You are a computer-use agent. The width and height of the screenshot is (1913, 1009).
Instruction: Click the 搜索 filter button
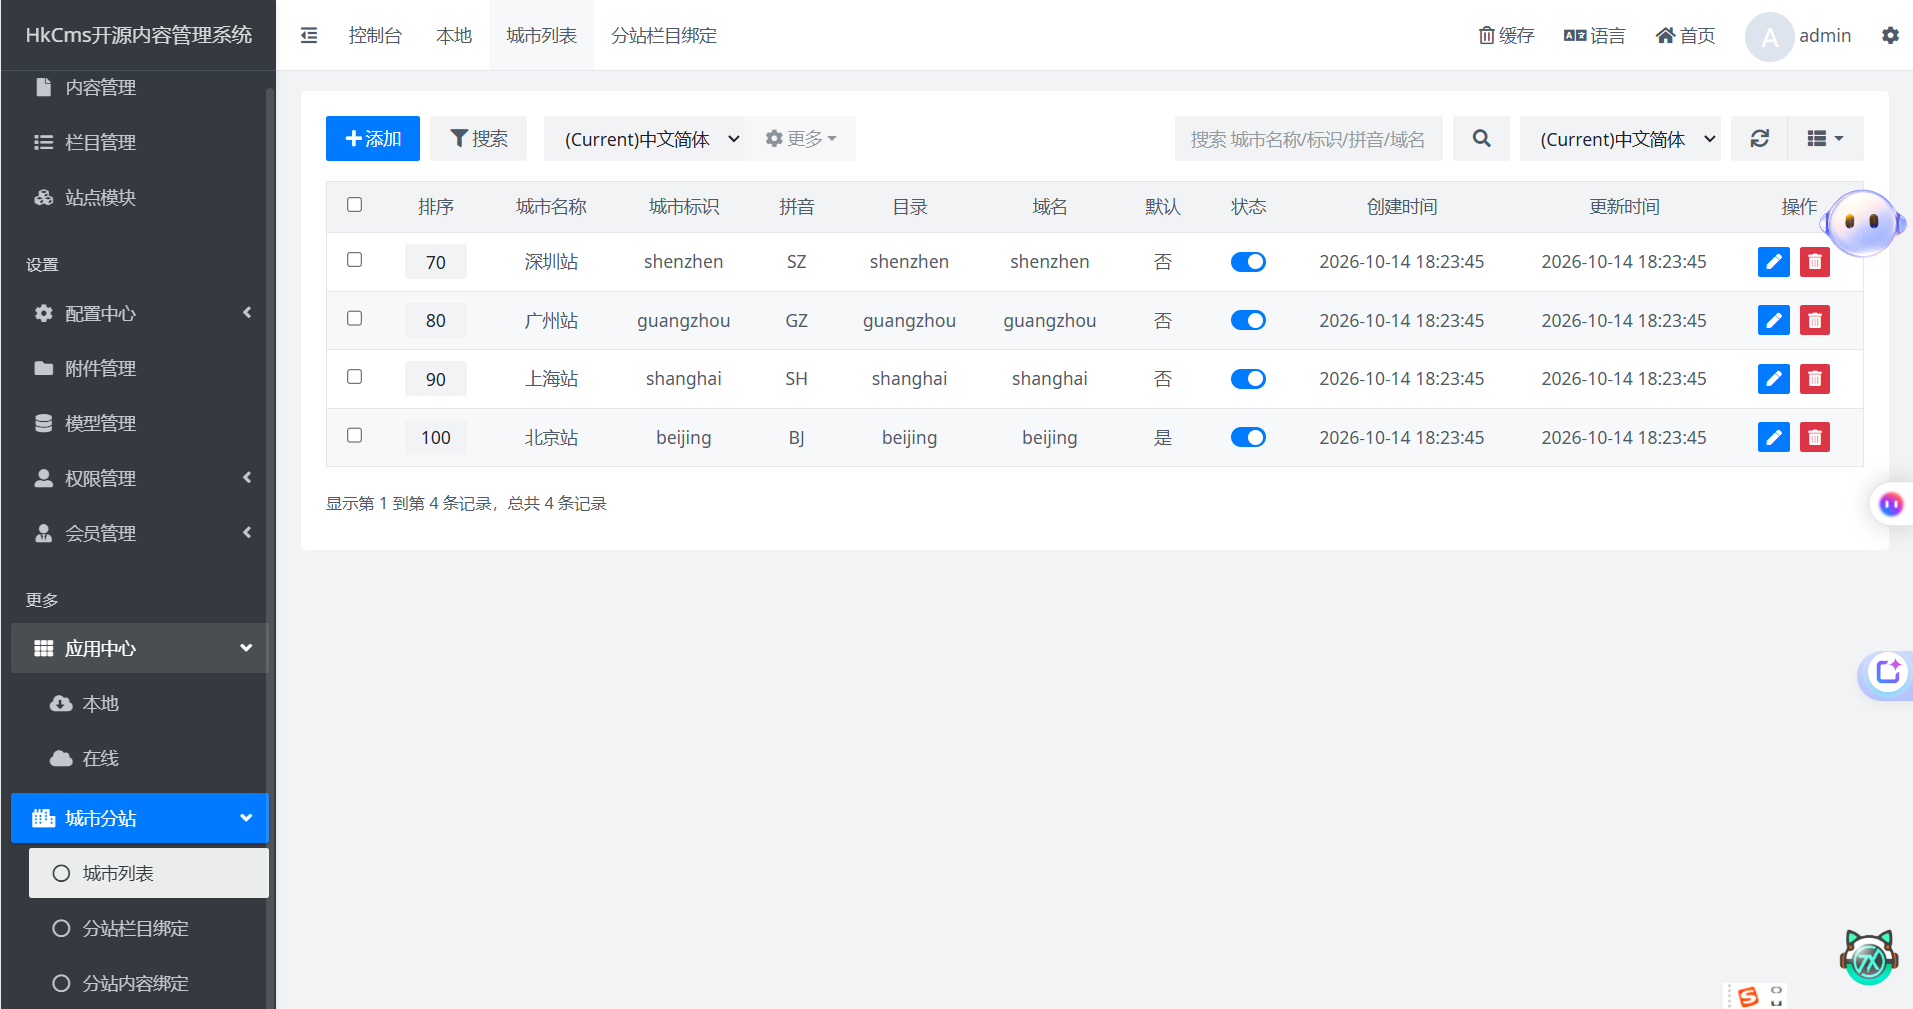pos(478,139)
